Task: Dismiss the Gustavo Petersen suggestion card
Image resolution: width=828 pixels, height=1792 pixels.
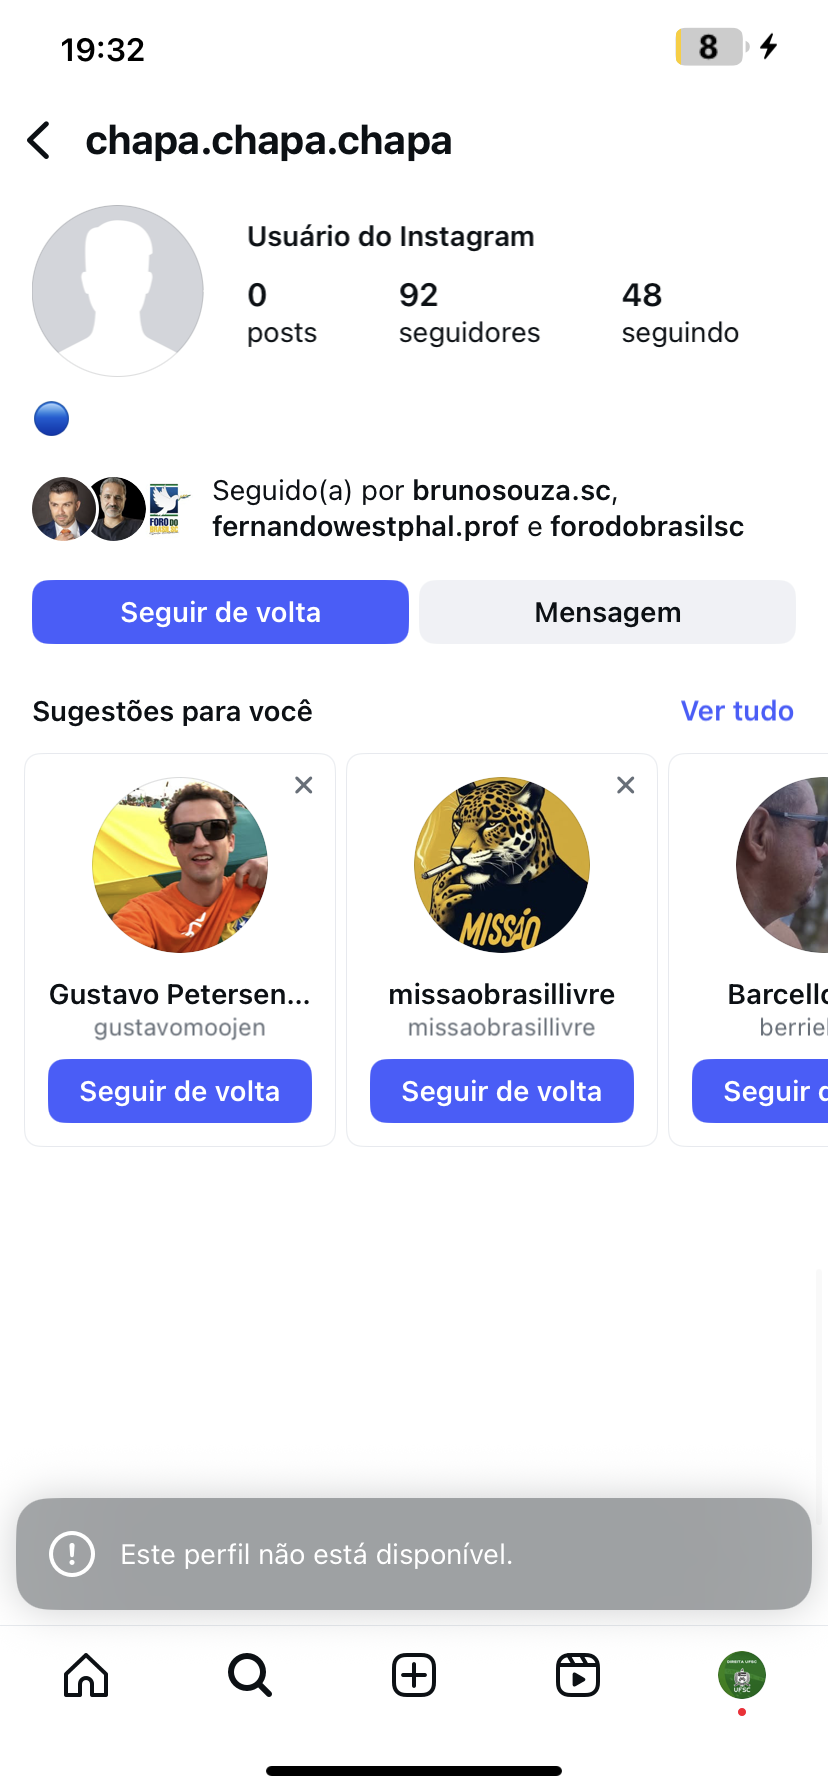Action: (x=304, y=785)
